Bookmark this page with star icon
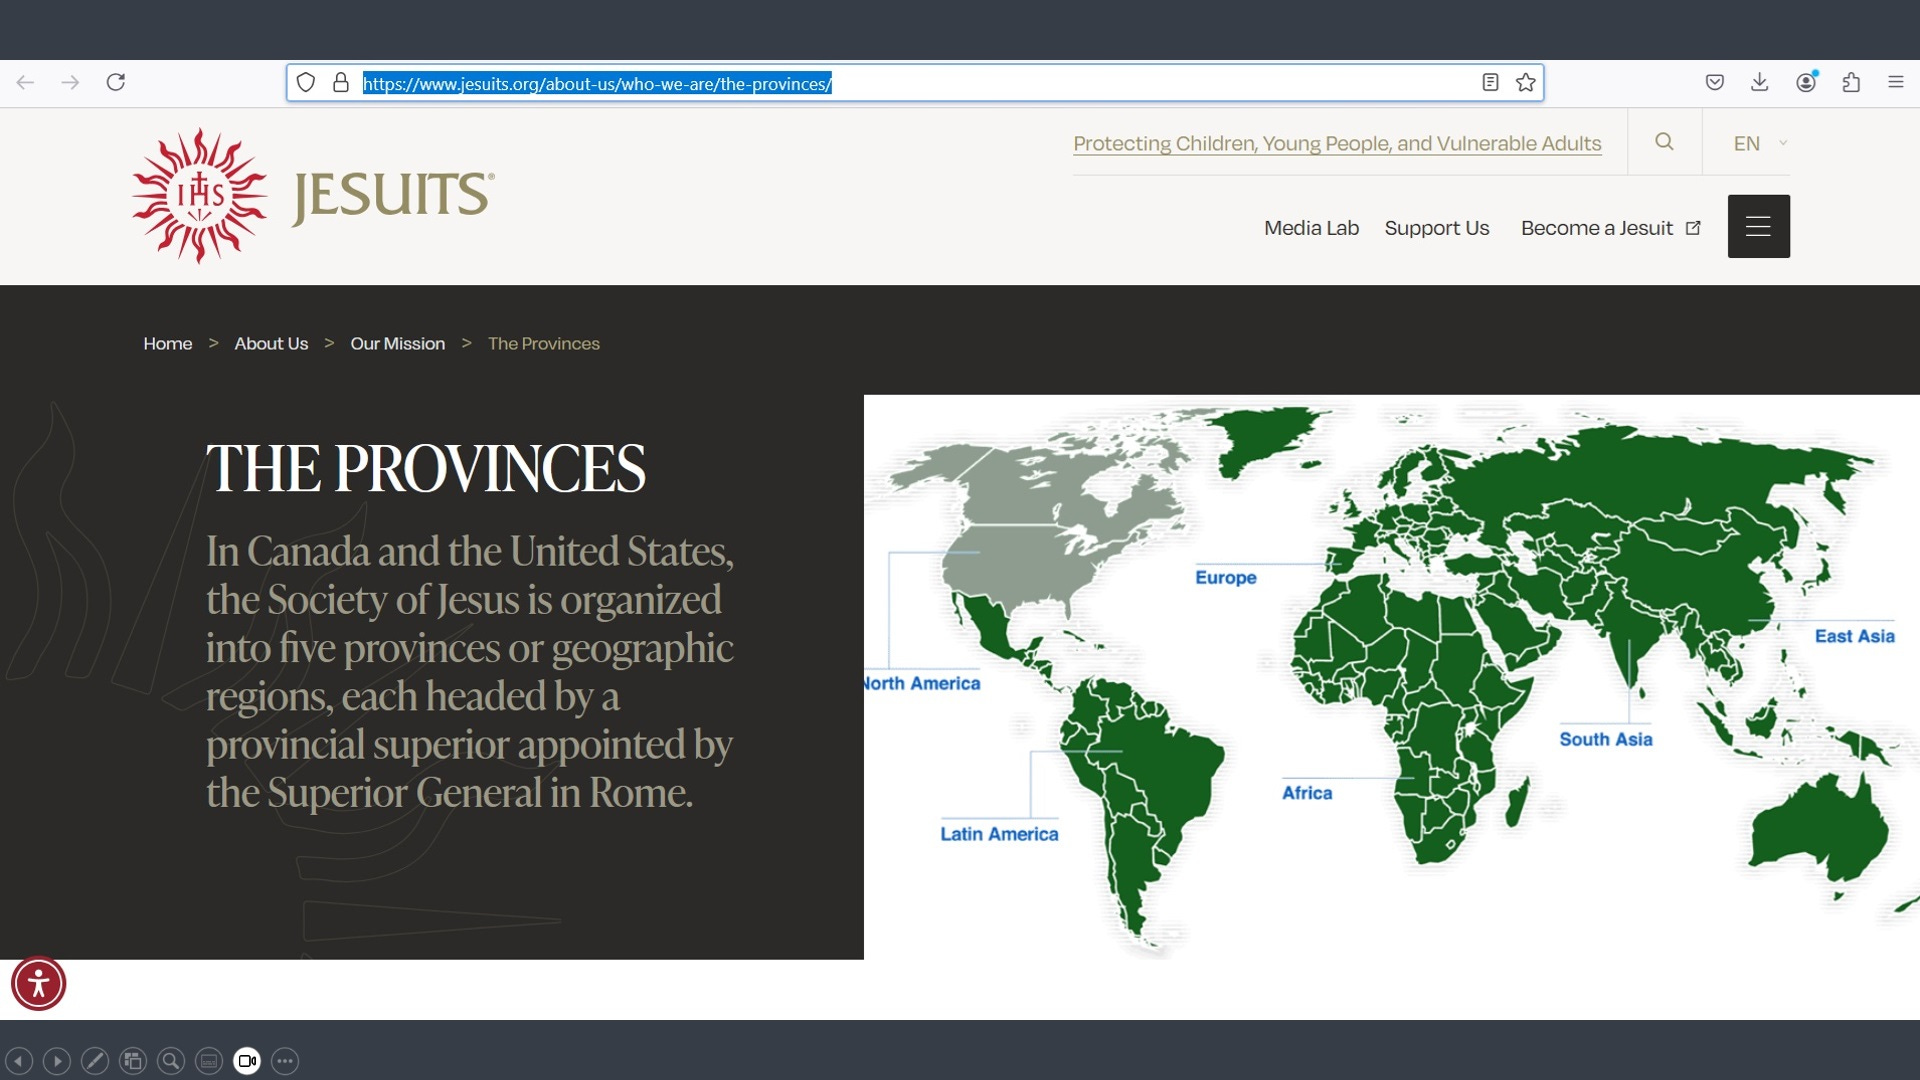The width and height of the screenshot is (1920, 1080). (1525, 83)
